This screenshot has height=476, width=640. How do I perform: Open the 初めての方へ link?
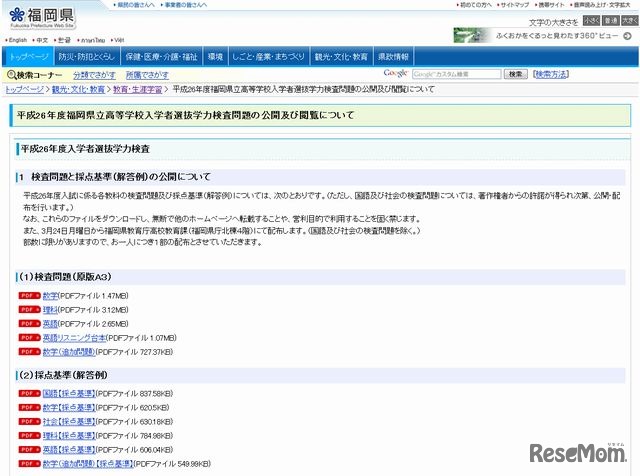click(x=476, y=5)
